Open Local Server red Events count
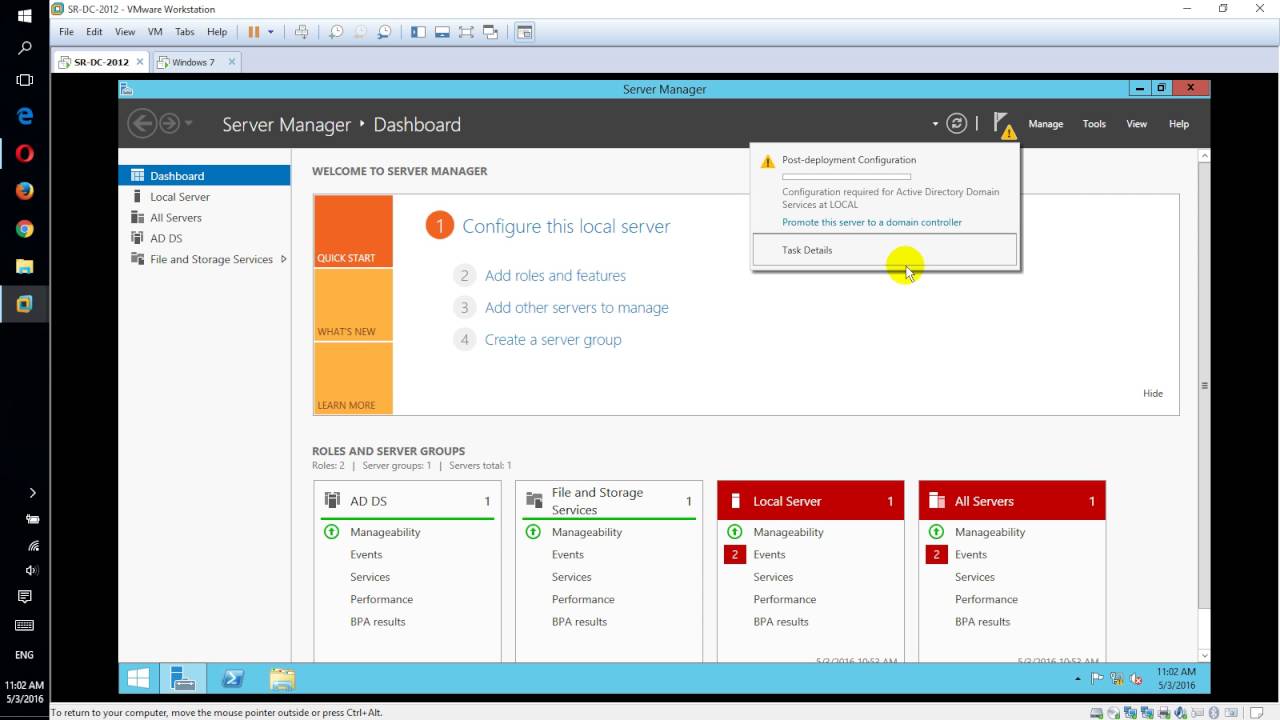The height and width of the screenshot is (720, 1280). 735,554
